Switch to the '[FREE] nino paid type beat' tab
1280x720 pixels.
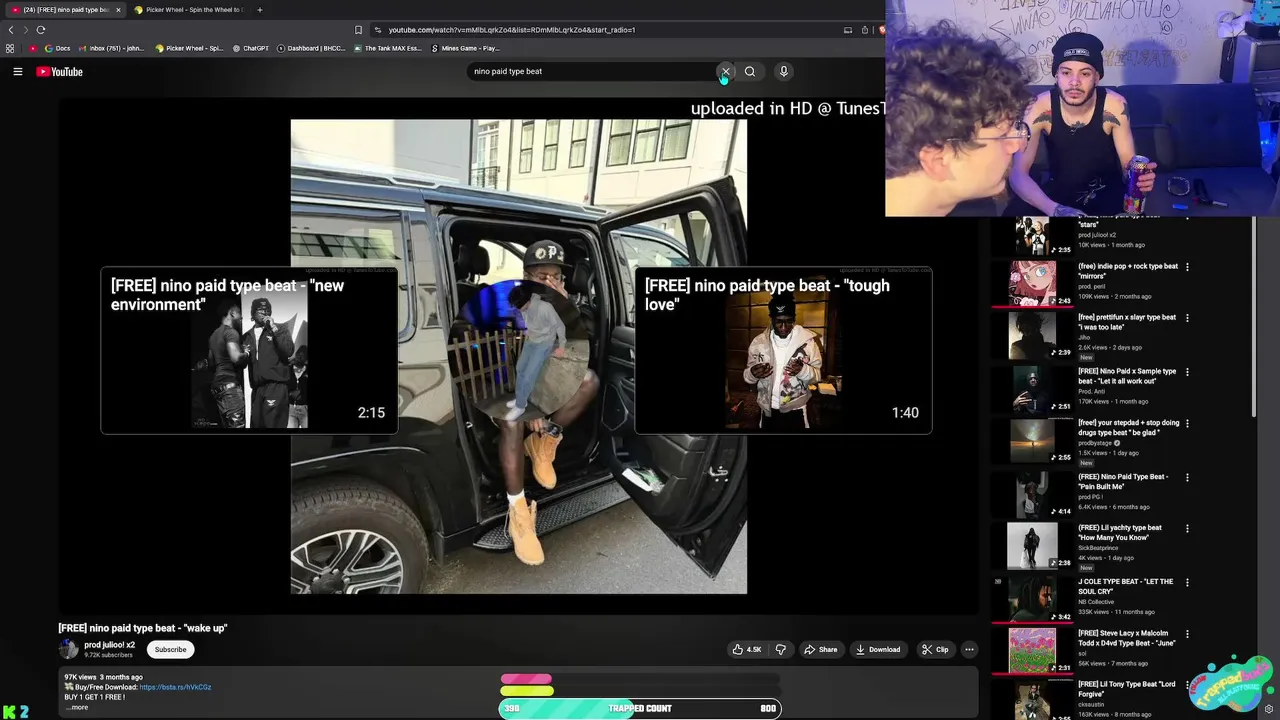(66, 10)
